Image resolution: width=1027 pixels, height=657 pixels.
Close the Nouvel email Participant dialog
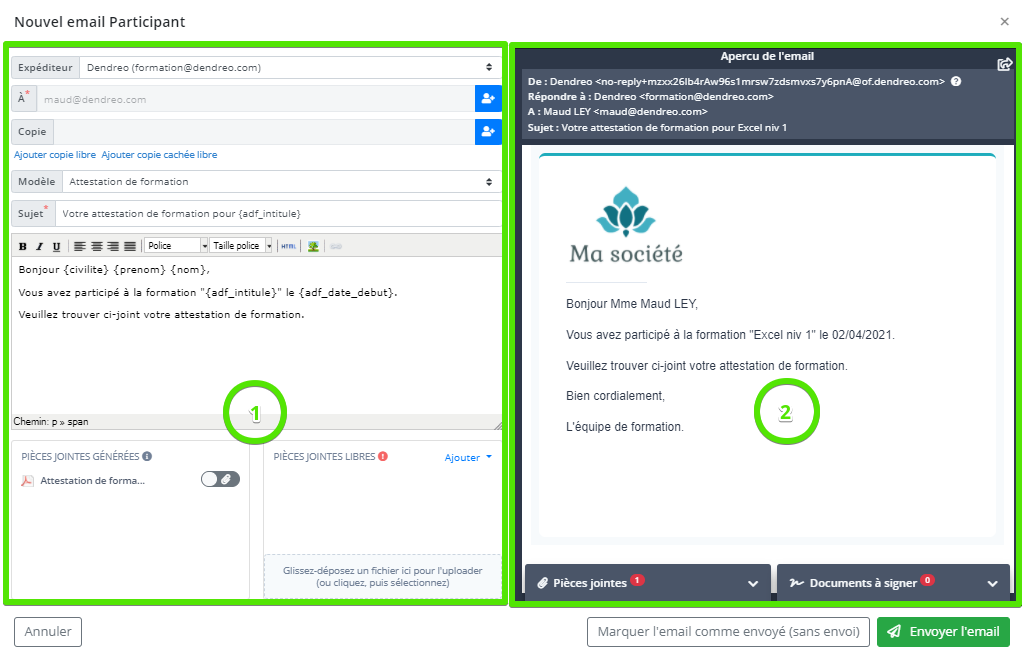tap(1005, 22)
